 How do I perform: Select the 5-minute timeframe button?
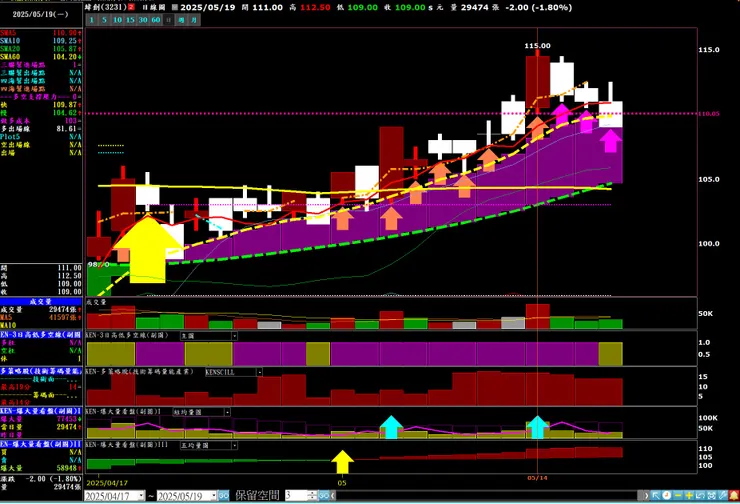(104, 20)
